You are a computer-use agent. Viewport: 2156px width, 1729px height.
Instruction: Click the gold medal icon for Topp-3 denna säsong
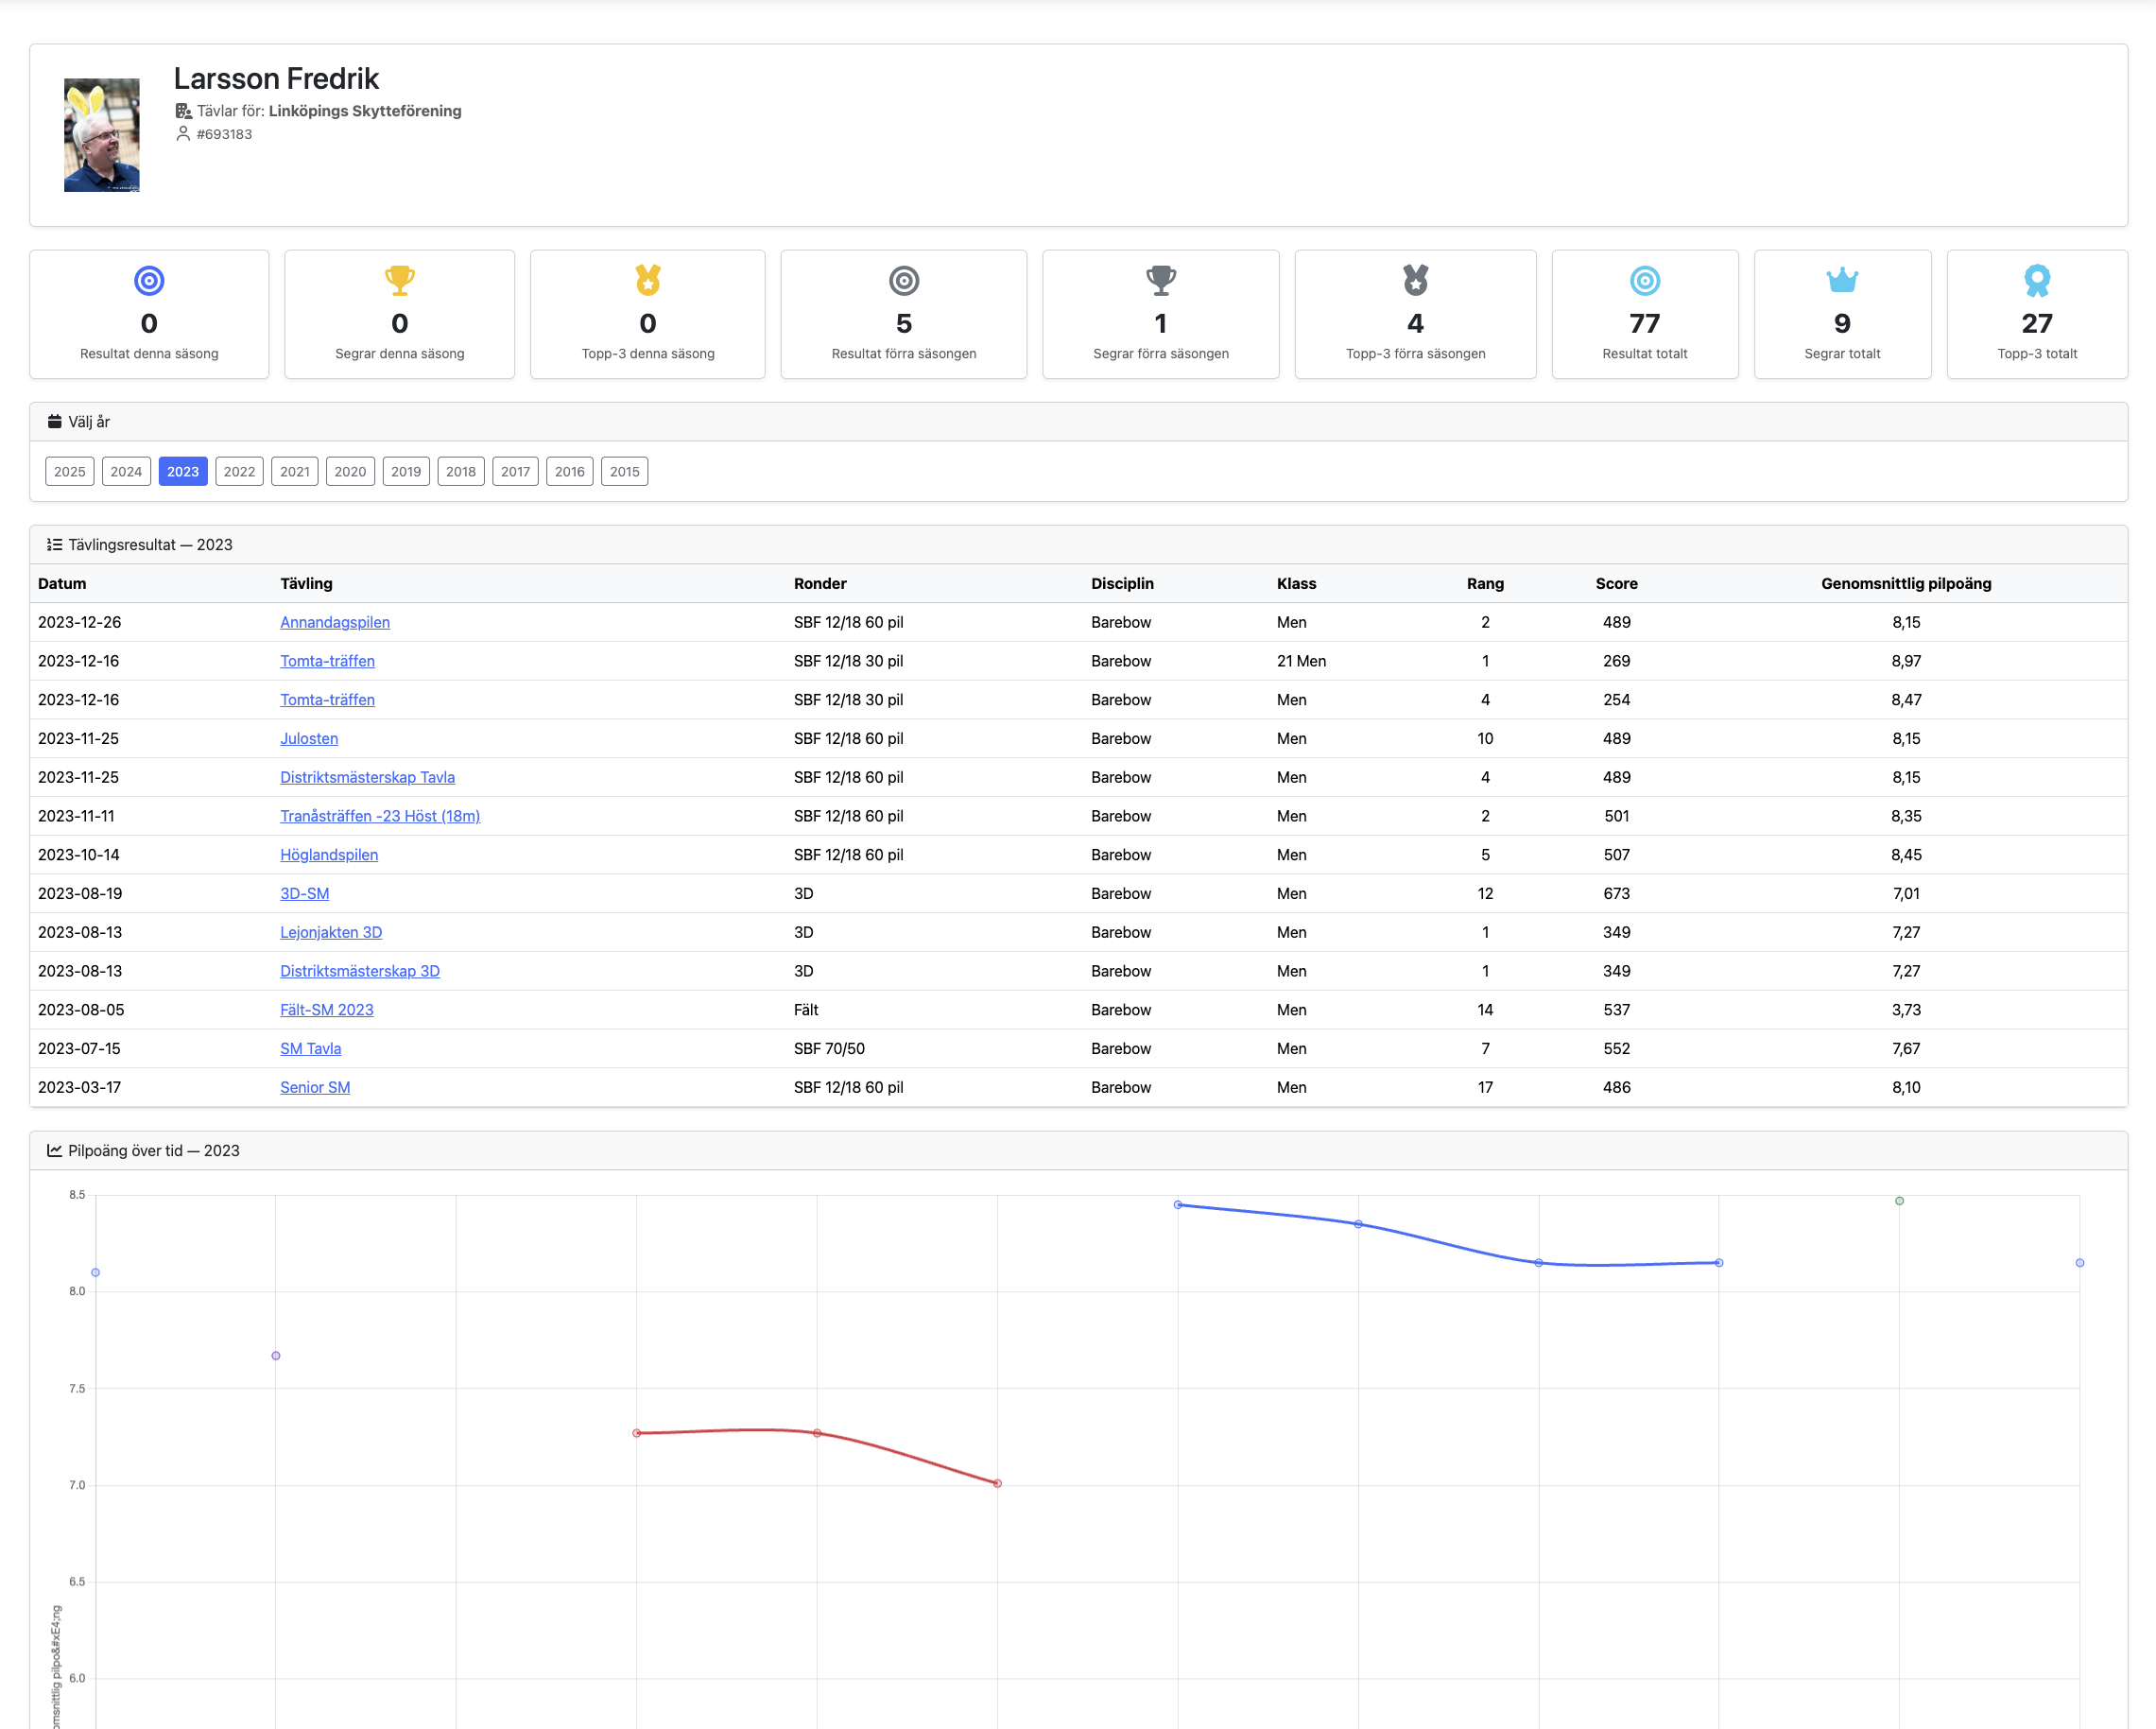pos(648,281)
